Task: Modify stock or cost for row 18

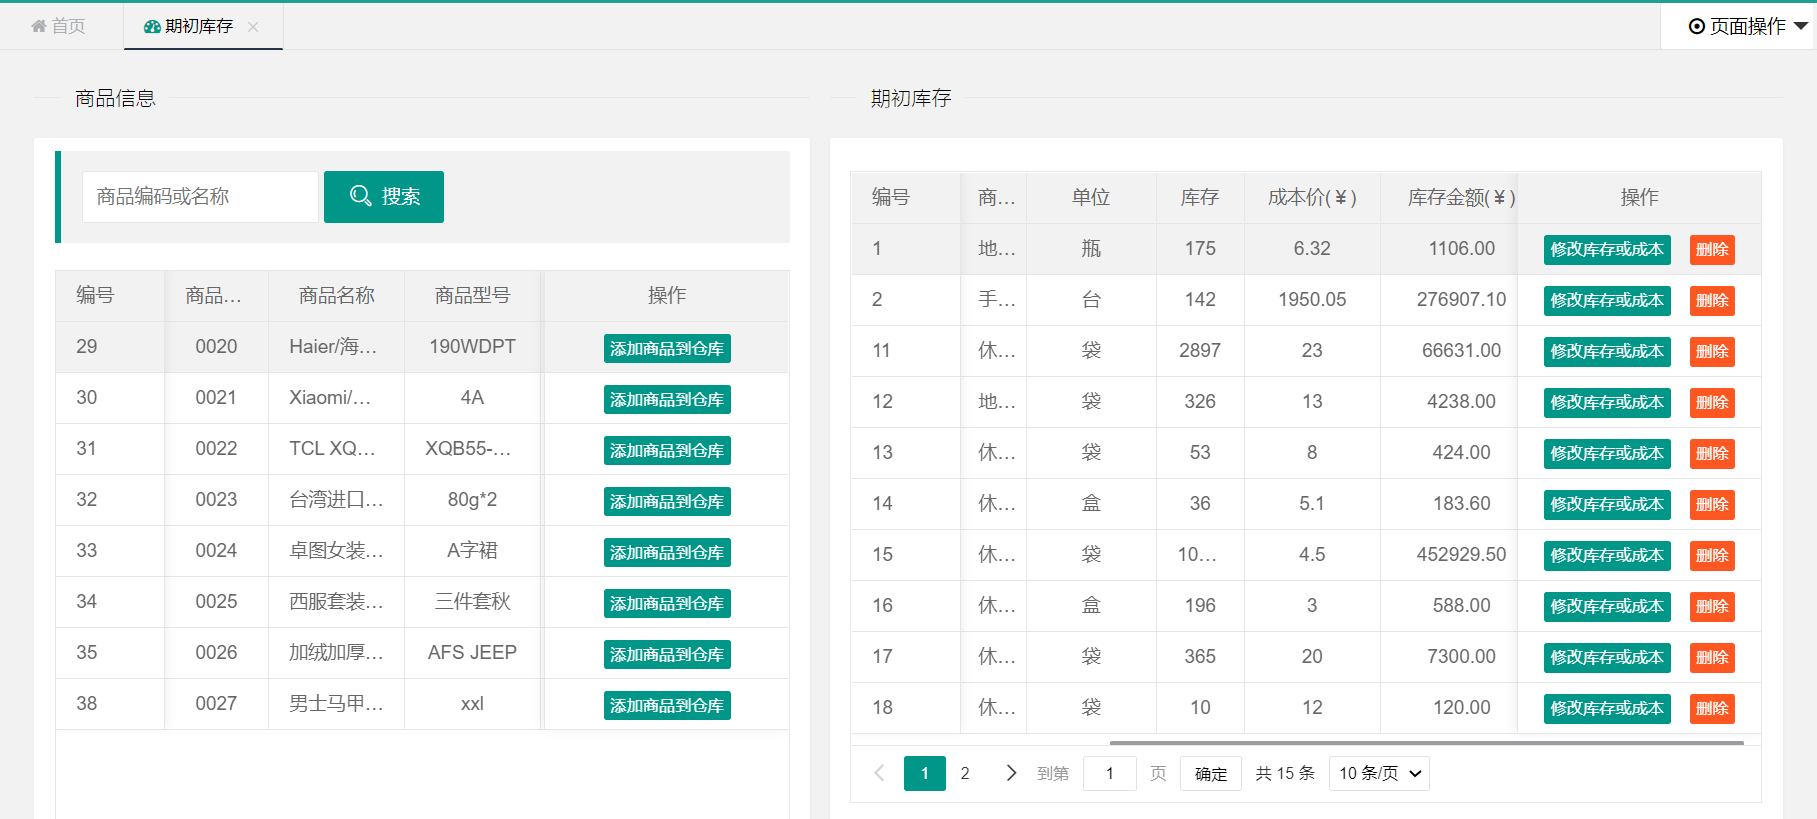Action: [1607, 709]
